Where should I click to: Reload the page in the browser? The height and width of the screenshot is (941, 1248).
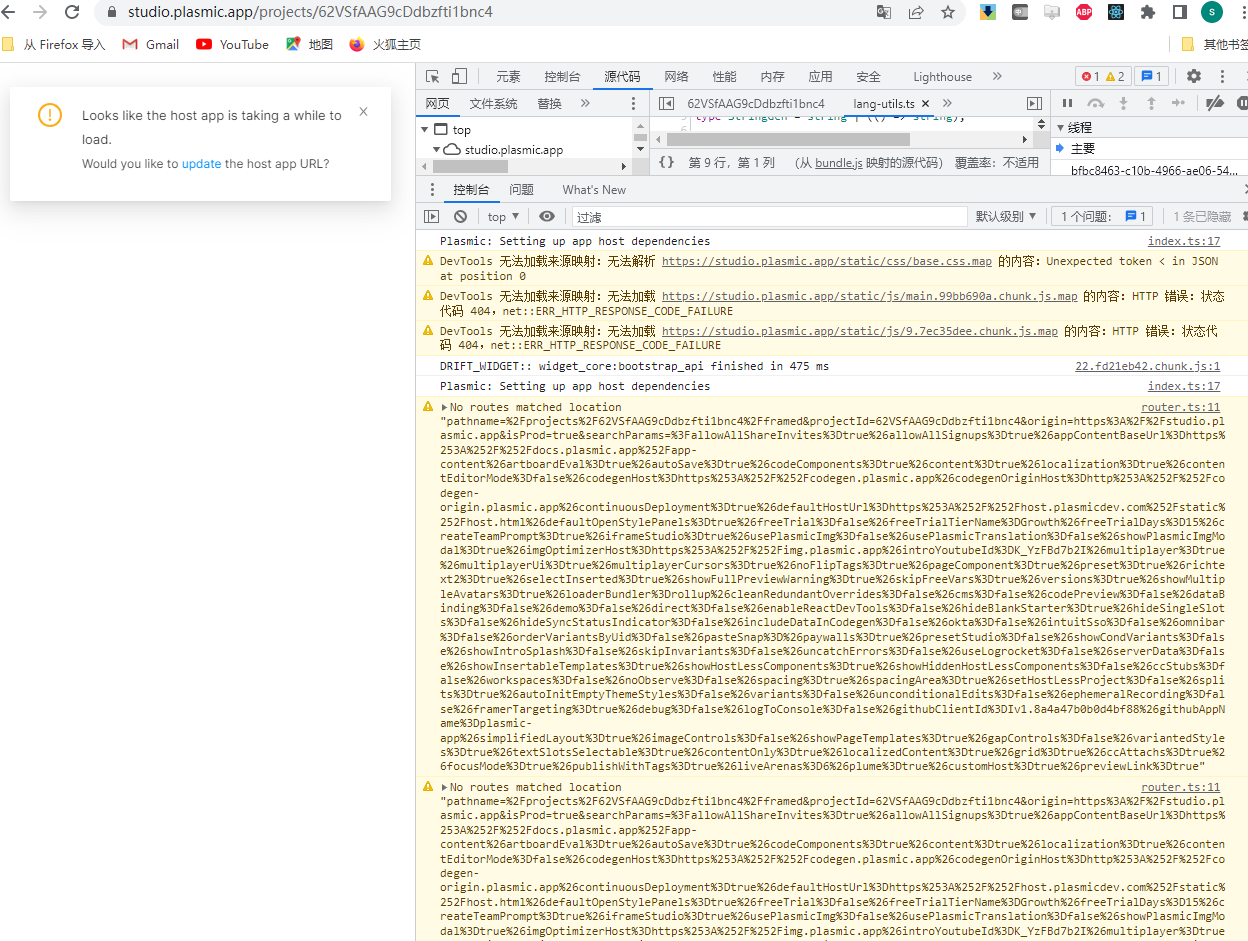72,13
